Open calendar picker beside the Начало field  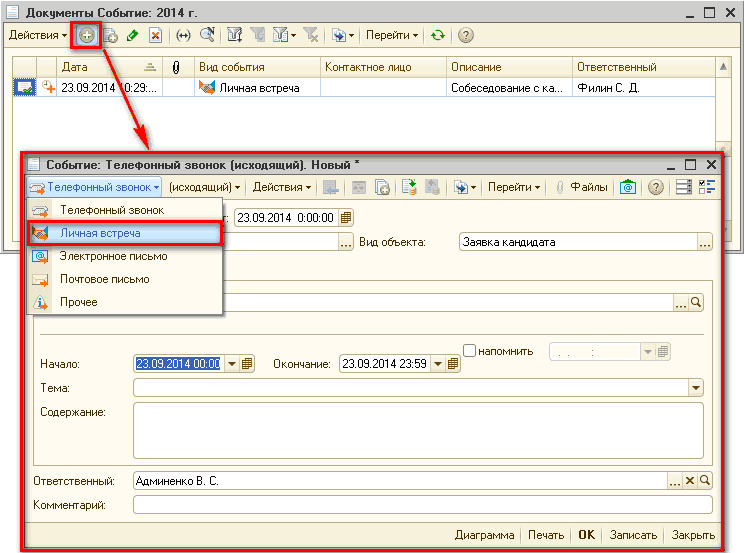click(x=248, y=364)
